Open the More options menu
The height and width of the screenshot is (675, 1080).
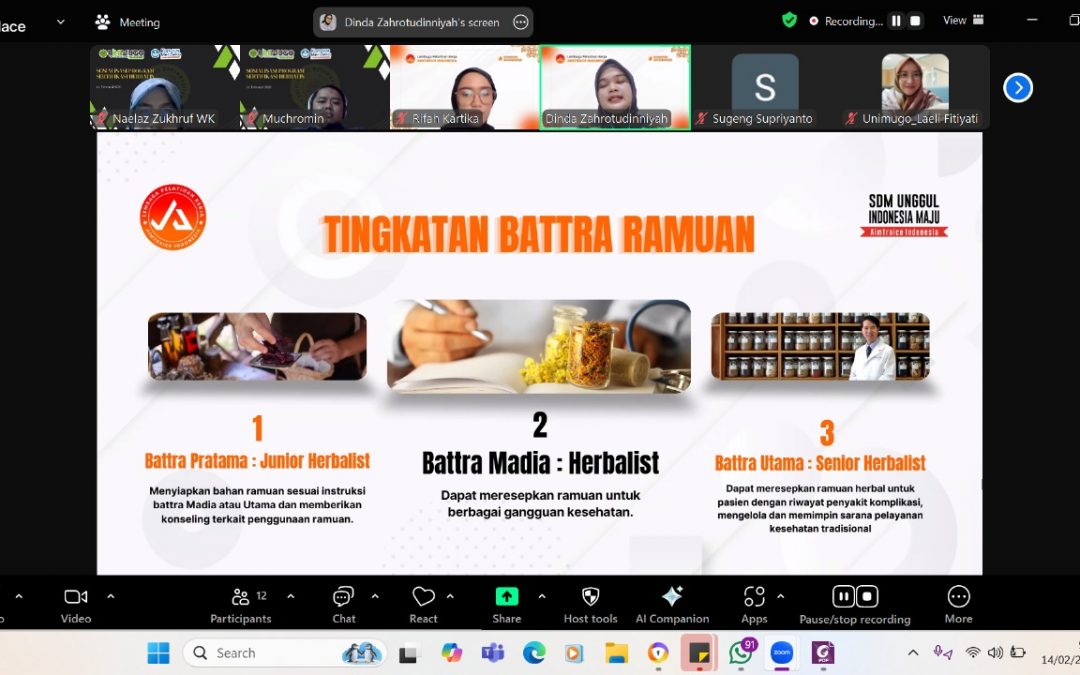(959, 605)
